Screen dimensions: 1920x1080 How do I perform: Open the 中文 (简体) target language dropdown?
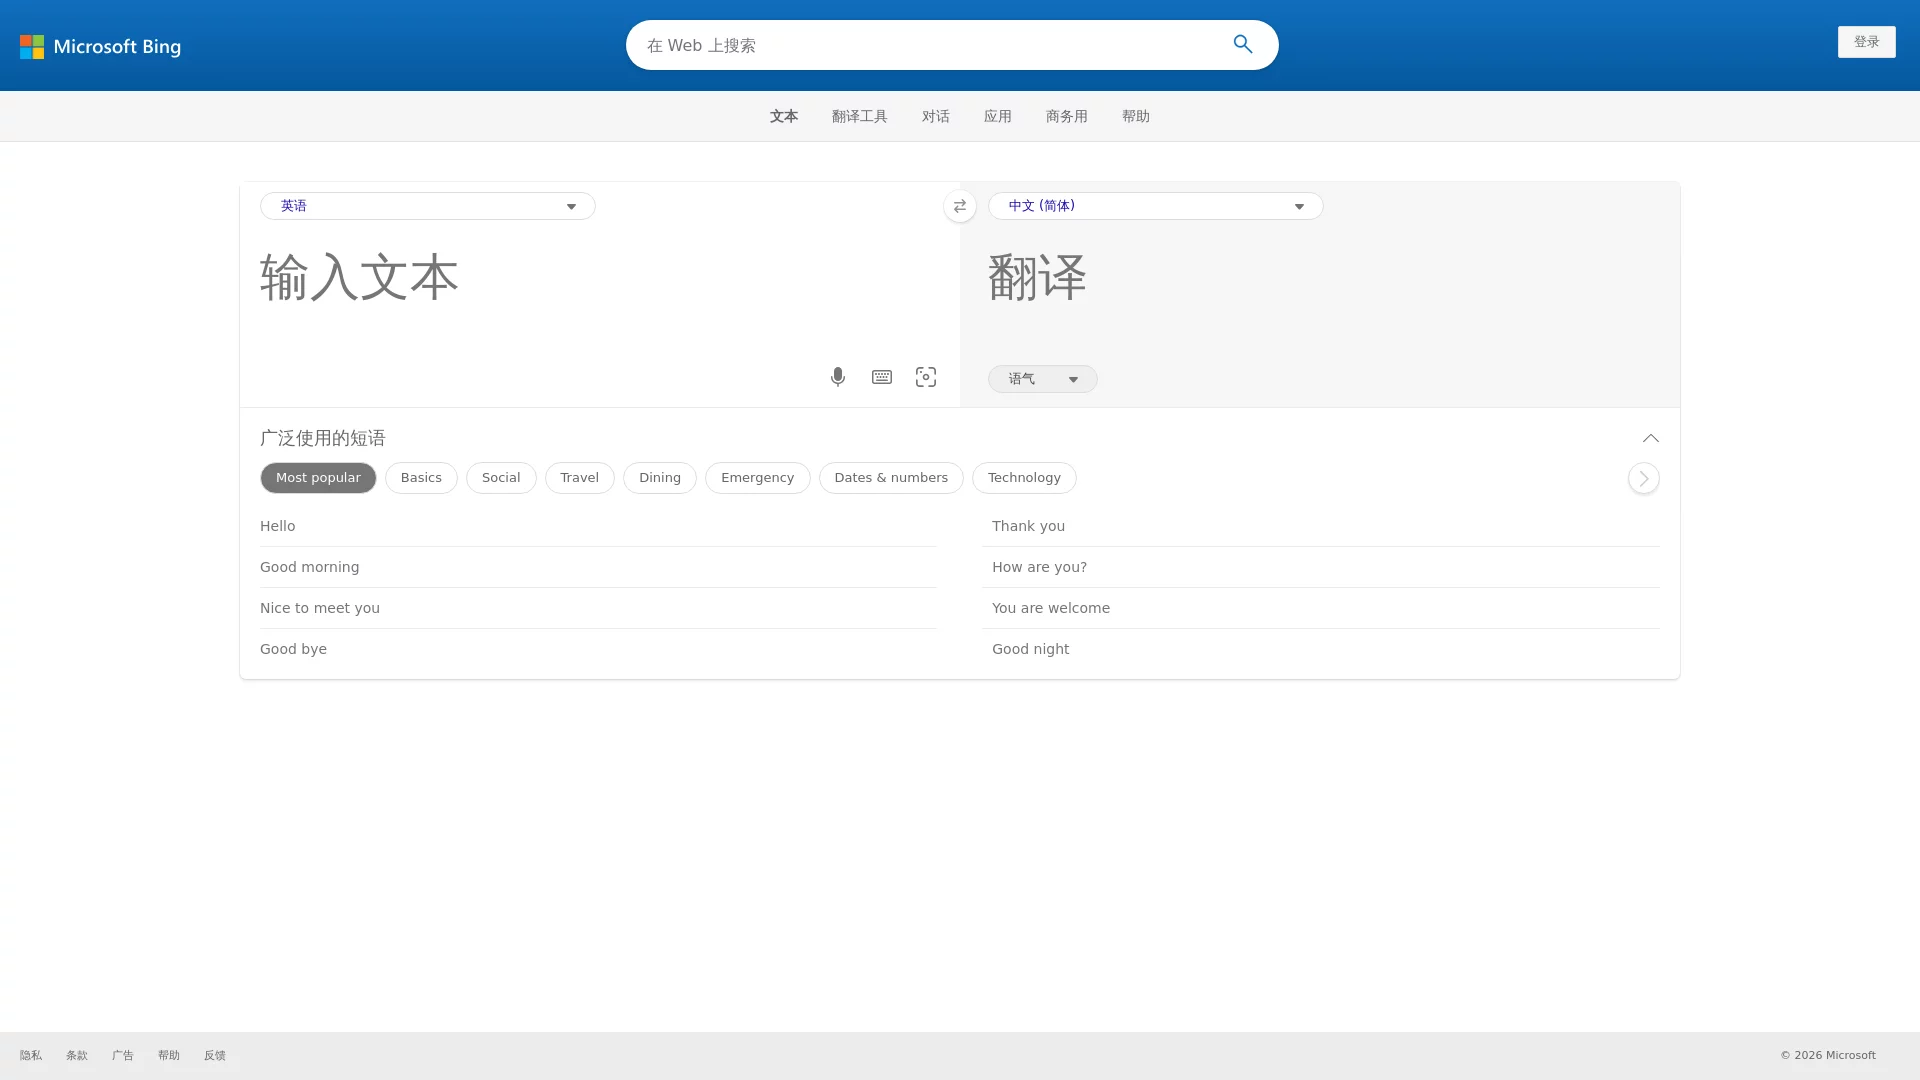[1155, 206]
